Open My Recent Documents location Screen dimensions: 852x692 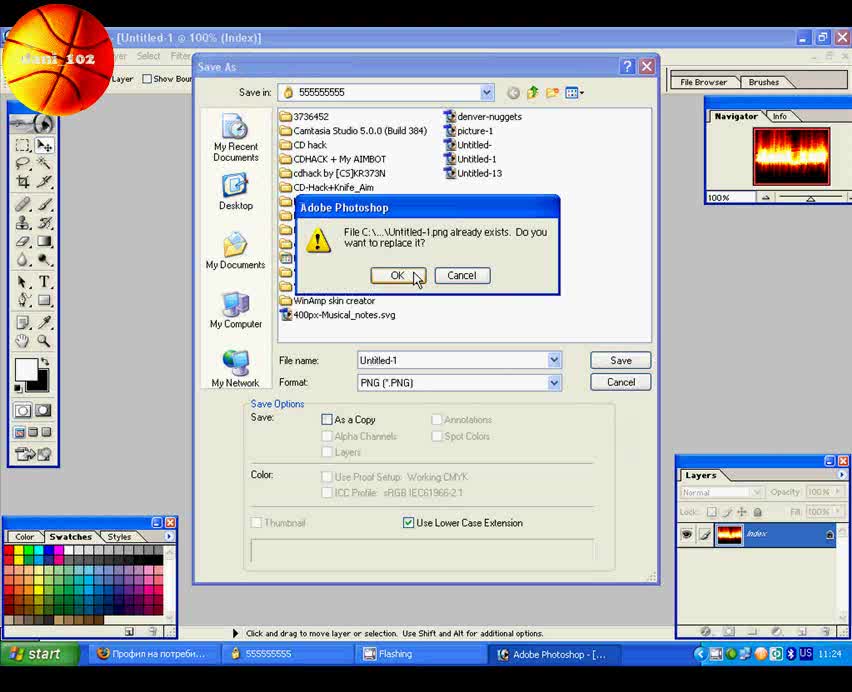(x=235, y=138)
